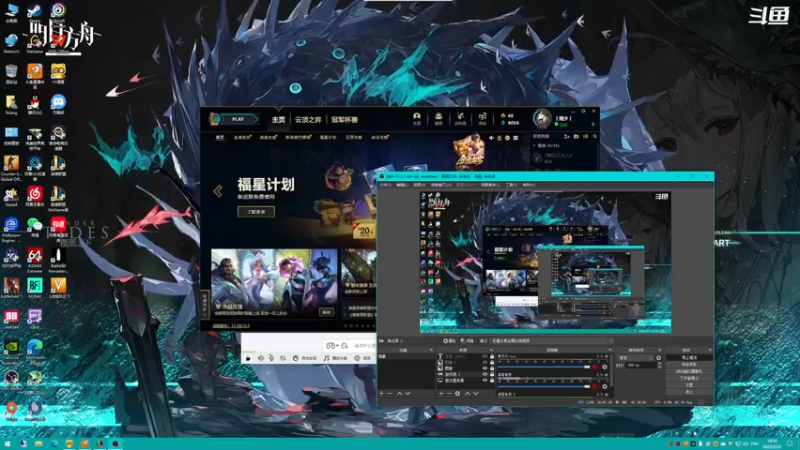Remove the selected scene with the minus icon
800x450 pixels.
(390, 393)
